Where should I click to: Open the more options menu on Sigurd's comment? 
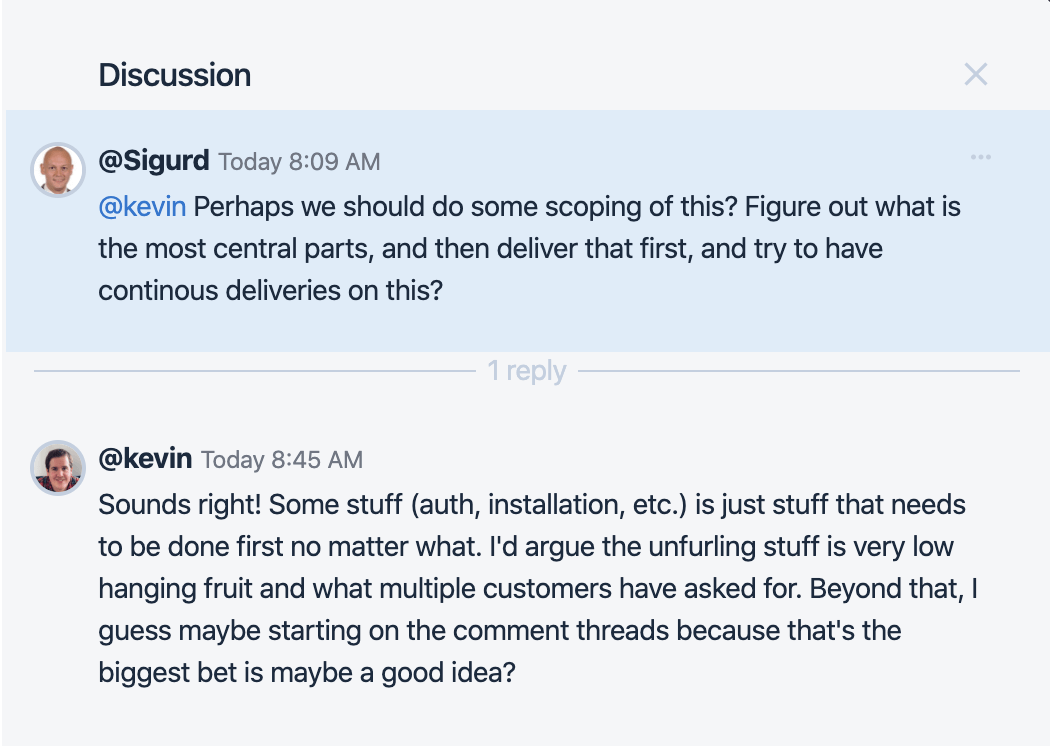pyautogui.click(x=980, y=158)
